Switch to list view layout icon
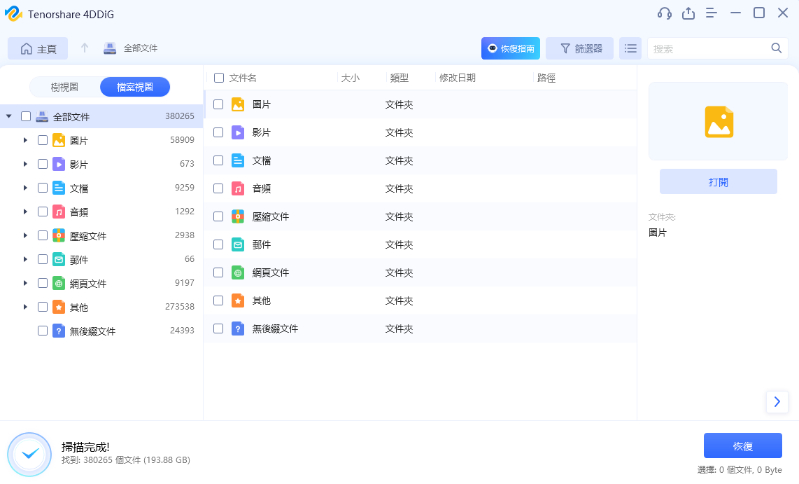 coord(630,48)
